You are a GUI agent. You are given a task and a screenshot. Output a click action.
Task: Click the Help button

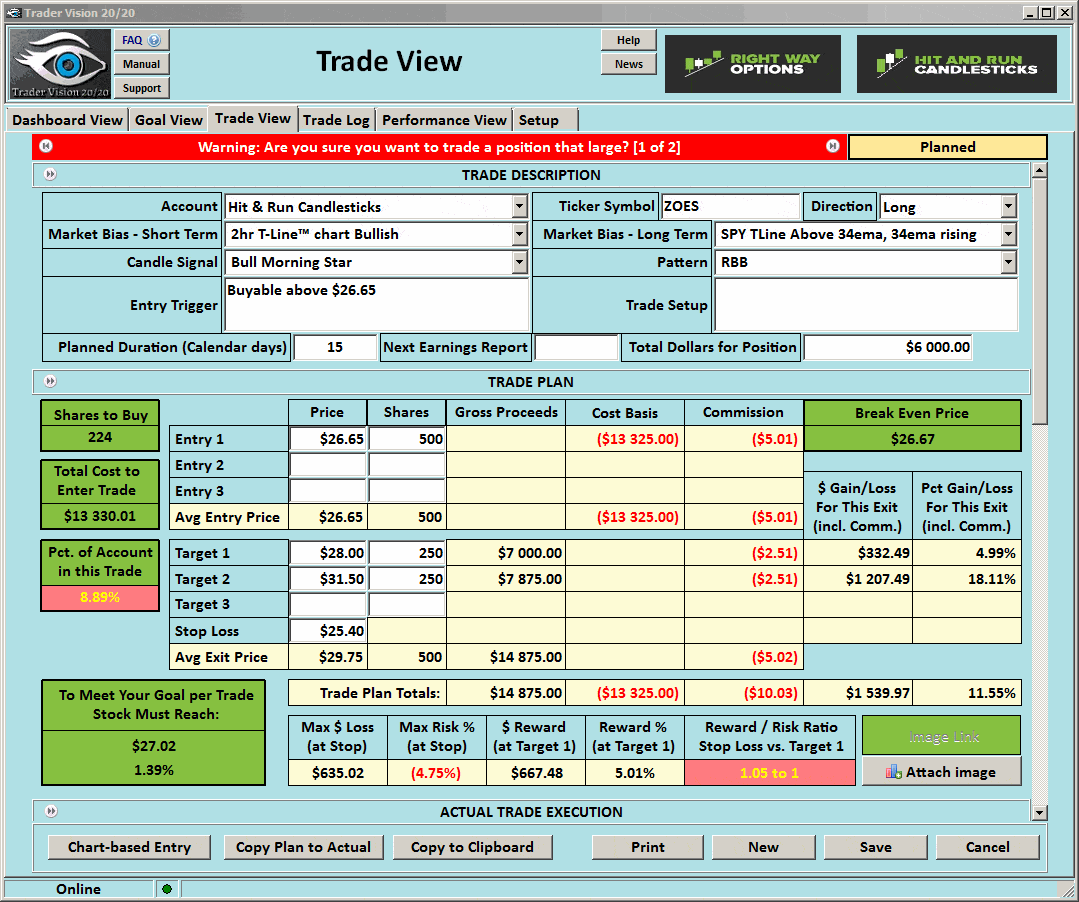pyautogui.click(x=628, y=40)
